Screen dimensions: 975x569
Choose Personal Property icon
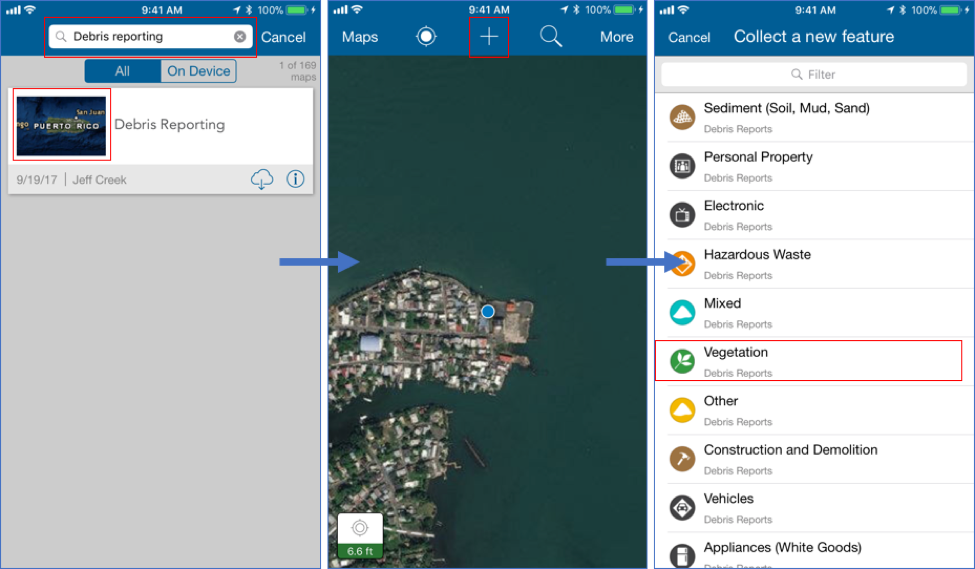coord(682,166)
